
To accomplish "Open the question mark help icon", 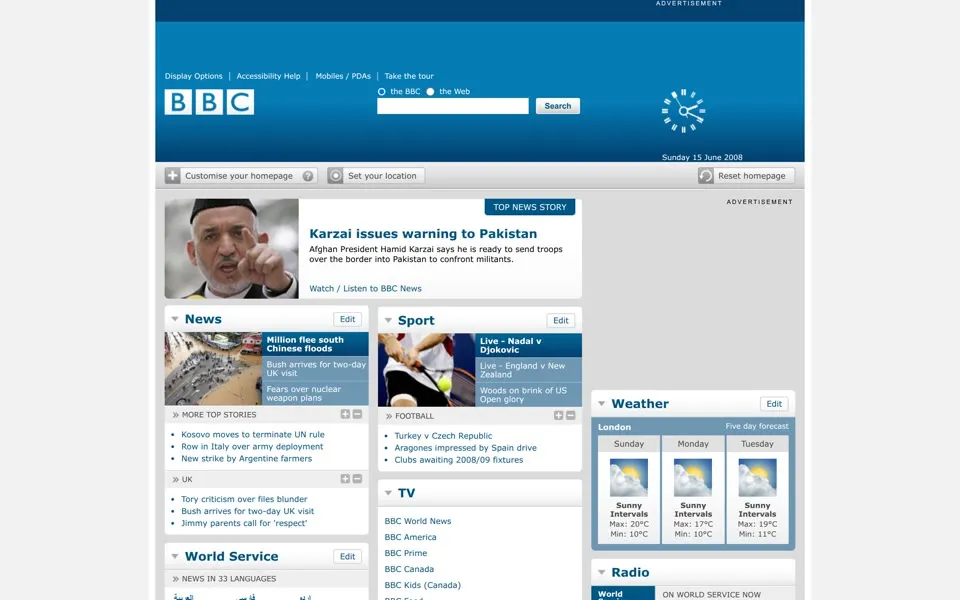I will click(308, 176).
